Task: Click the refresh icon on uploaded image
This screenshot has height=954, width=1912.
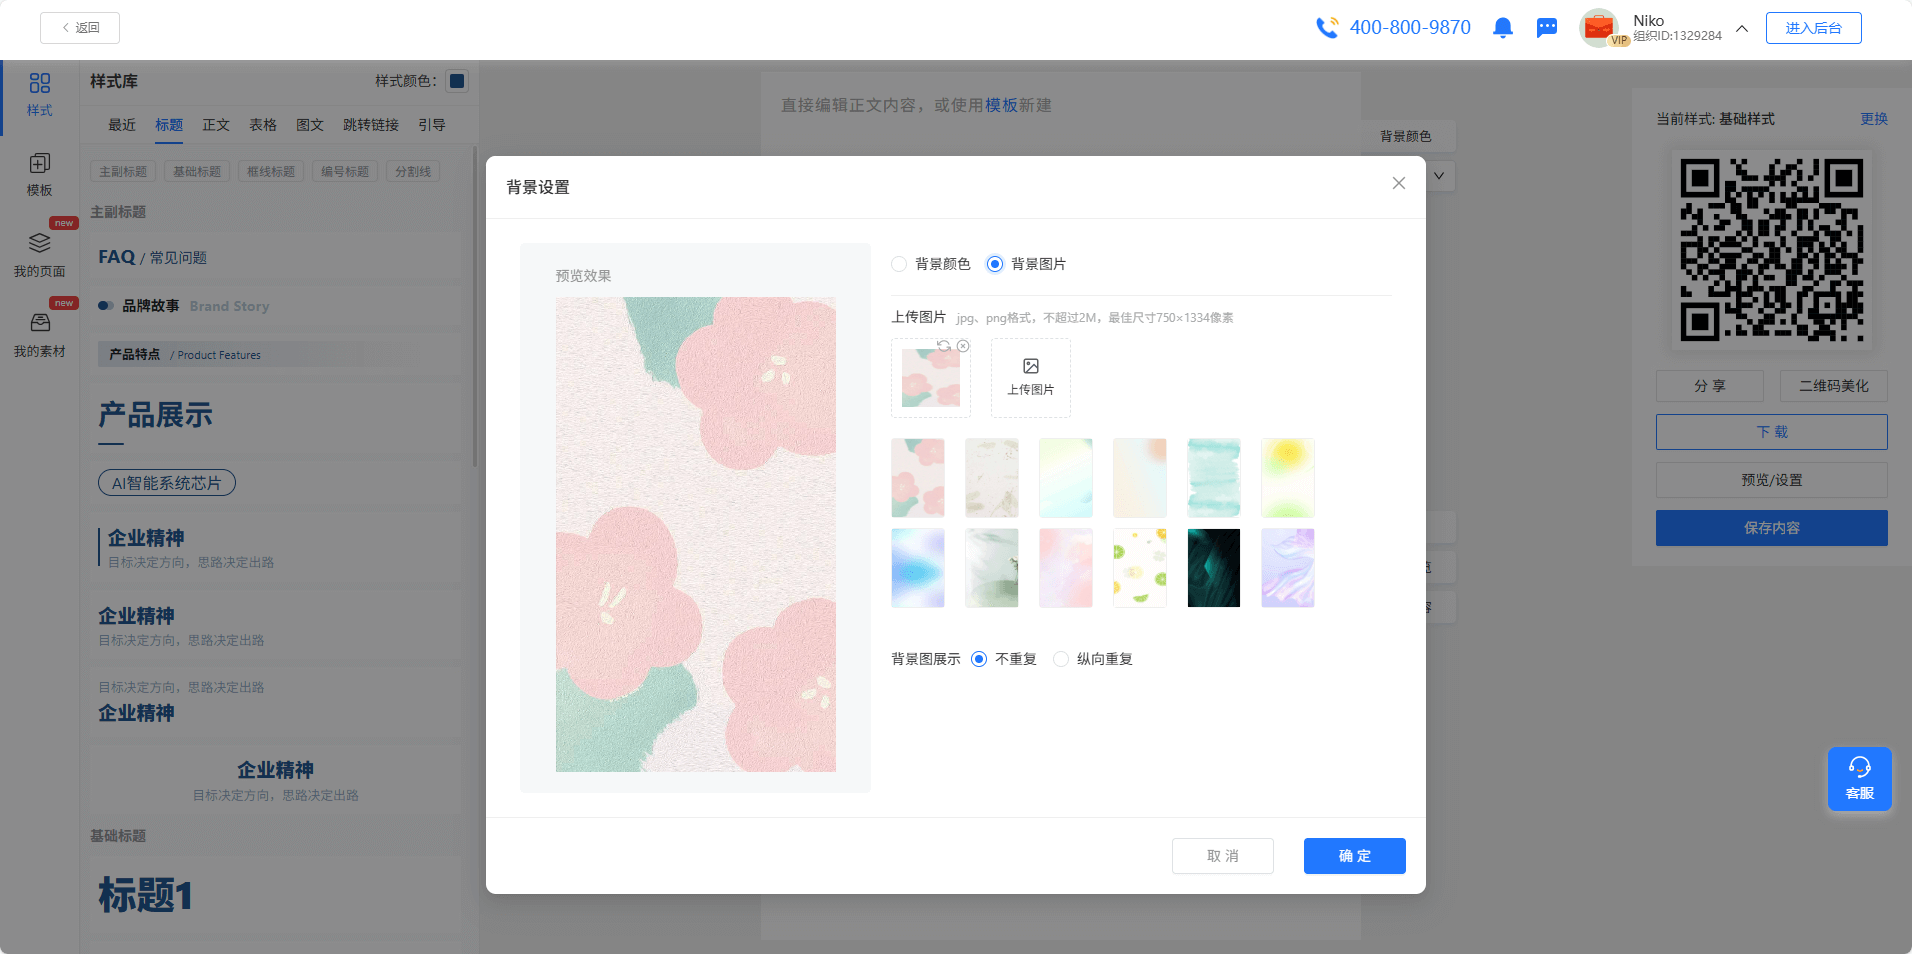Action: 943,346
